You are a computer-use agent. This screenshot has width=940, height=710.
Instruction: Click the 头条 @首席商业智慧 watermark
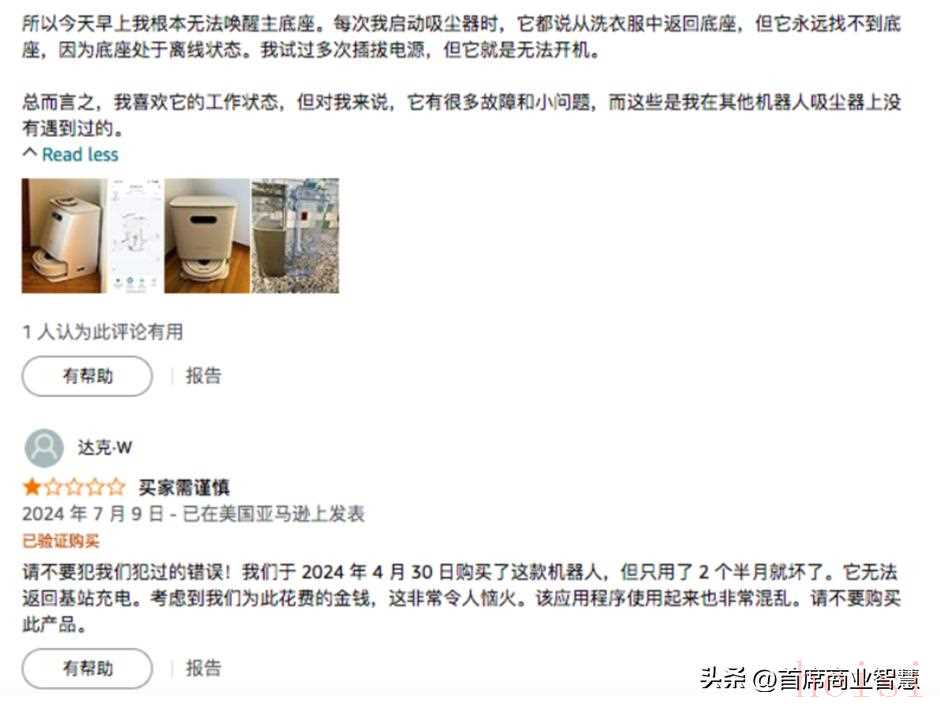[x=809, y=679]
